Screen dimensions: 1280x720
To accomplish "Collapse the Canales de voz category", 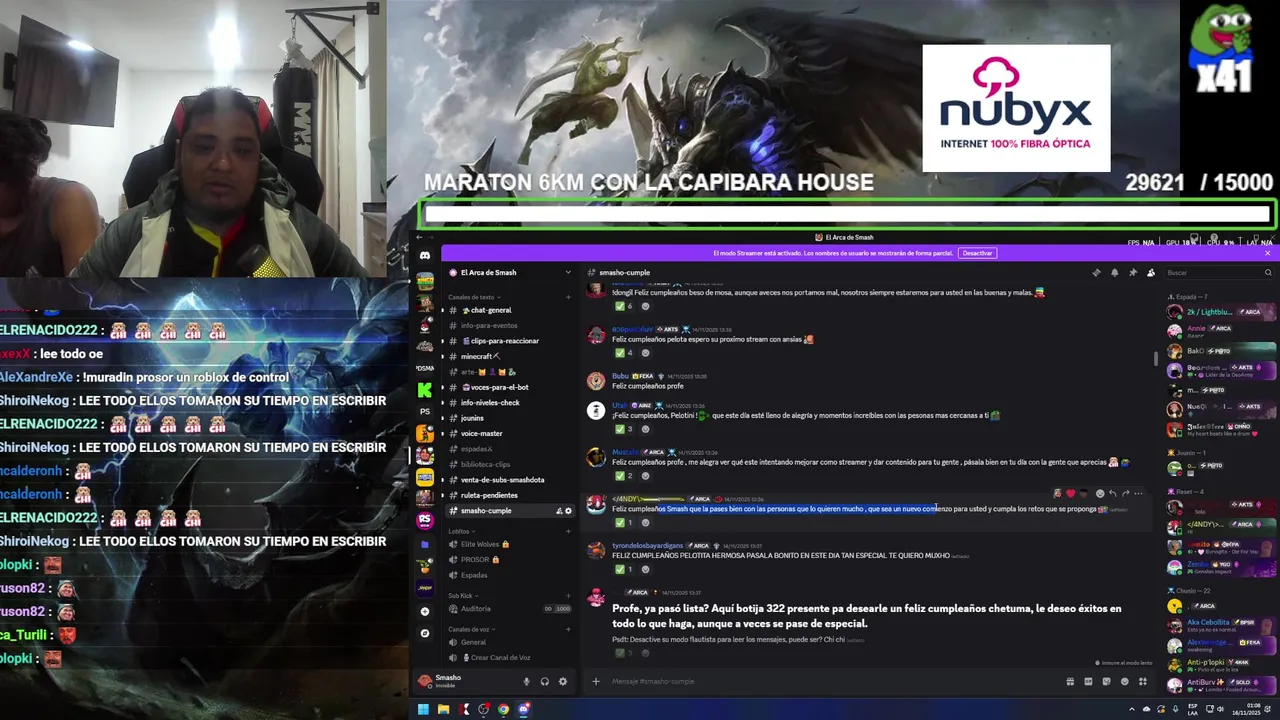I will [470, 629].
